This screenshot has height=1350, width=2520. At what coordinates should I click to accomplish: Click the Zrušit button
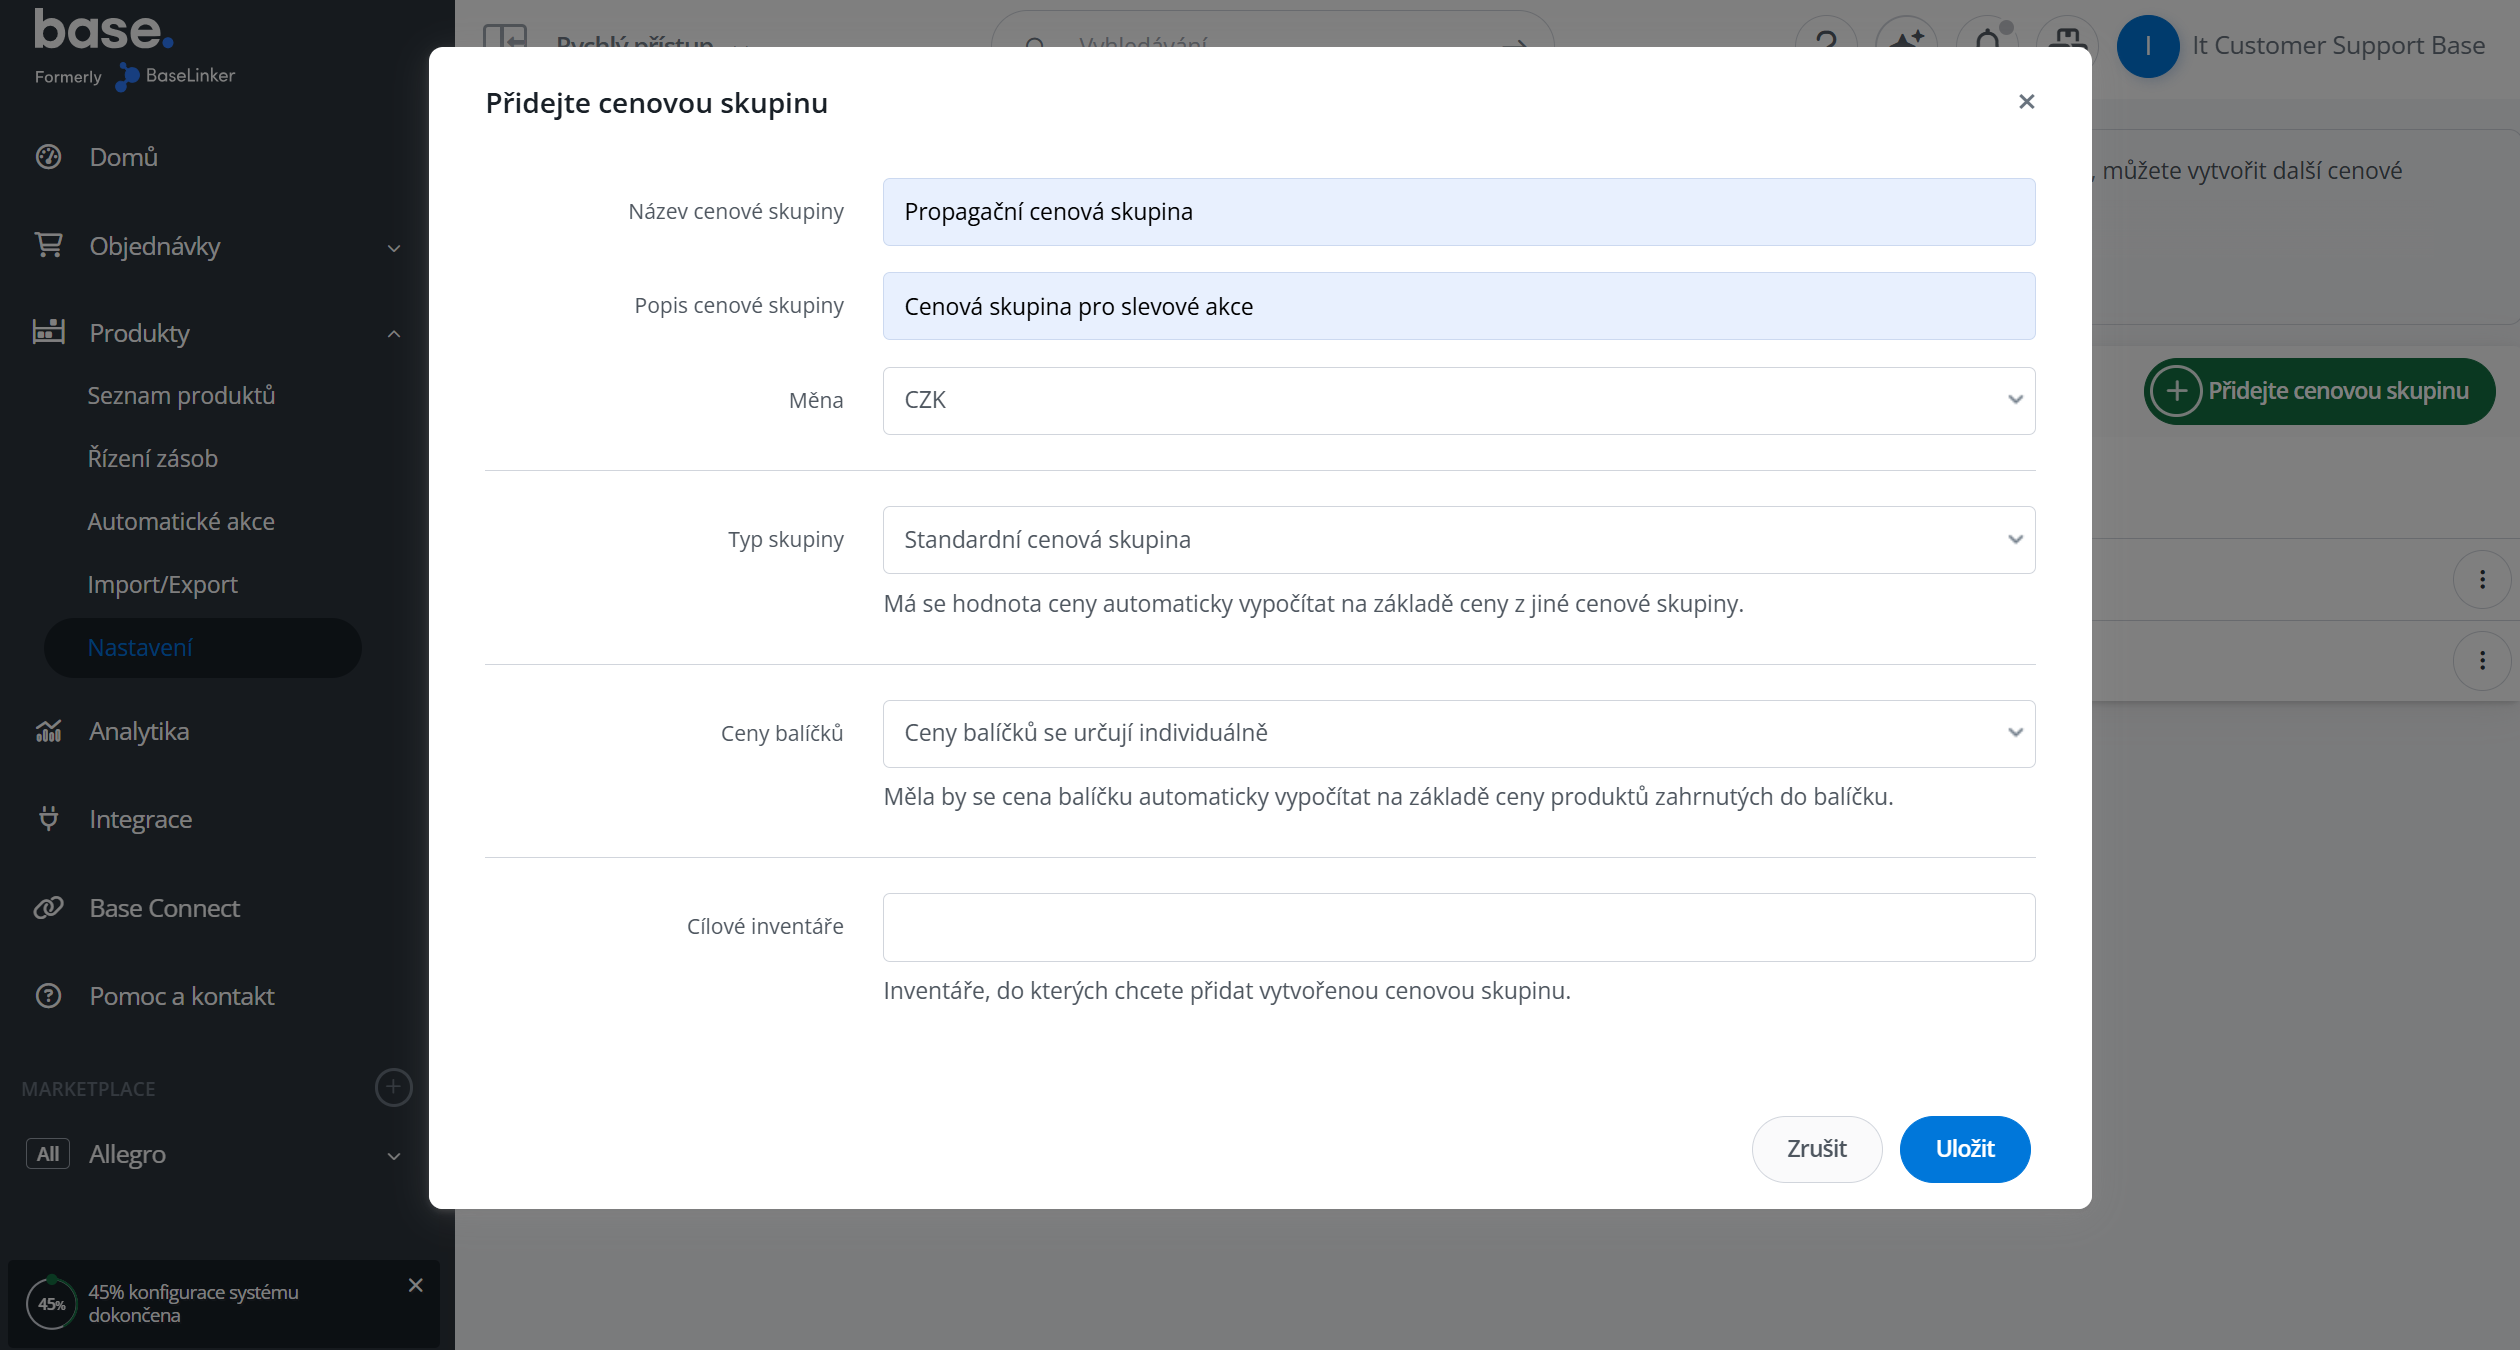coord(1816,1149)
